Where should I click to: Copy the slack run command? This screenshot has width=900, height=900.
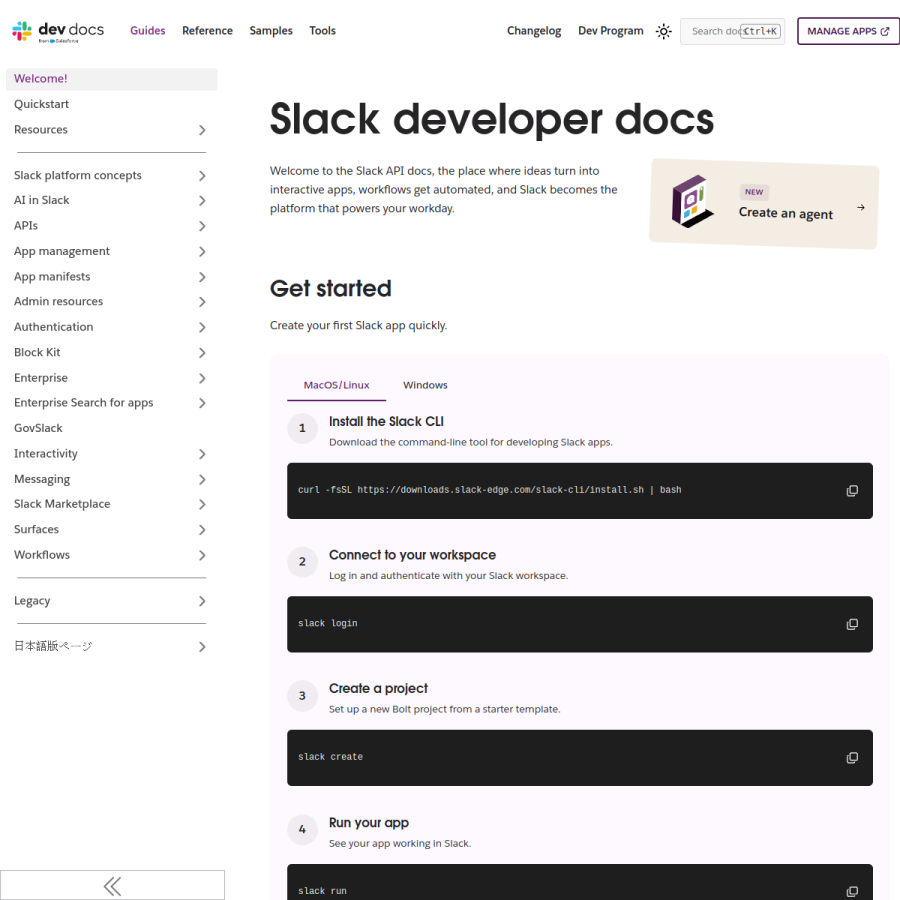click(852, 891)
